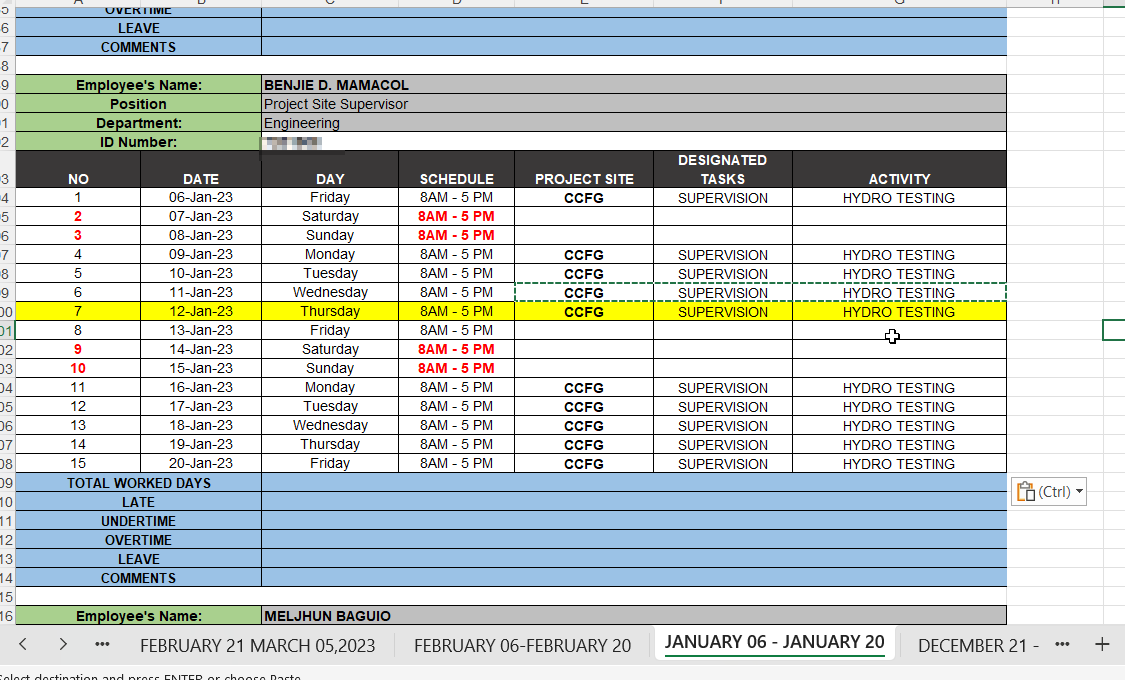The width and height of the screenshot is (1125, 680).
Task: Add a new sheet with plus icon
Action: coord(1101,644)
